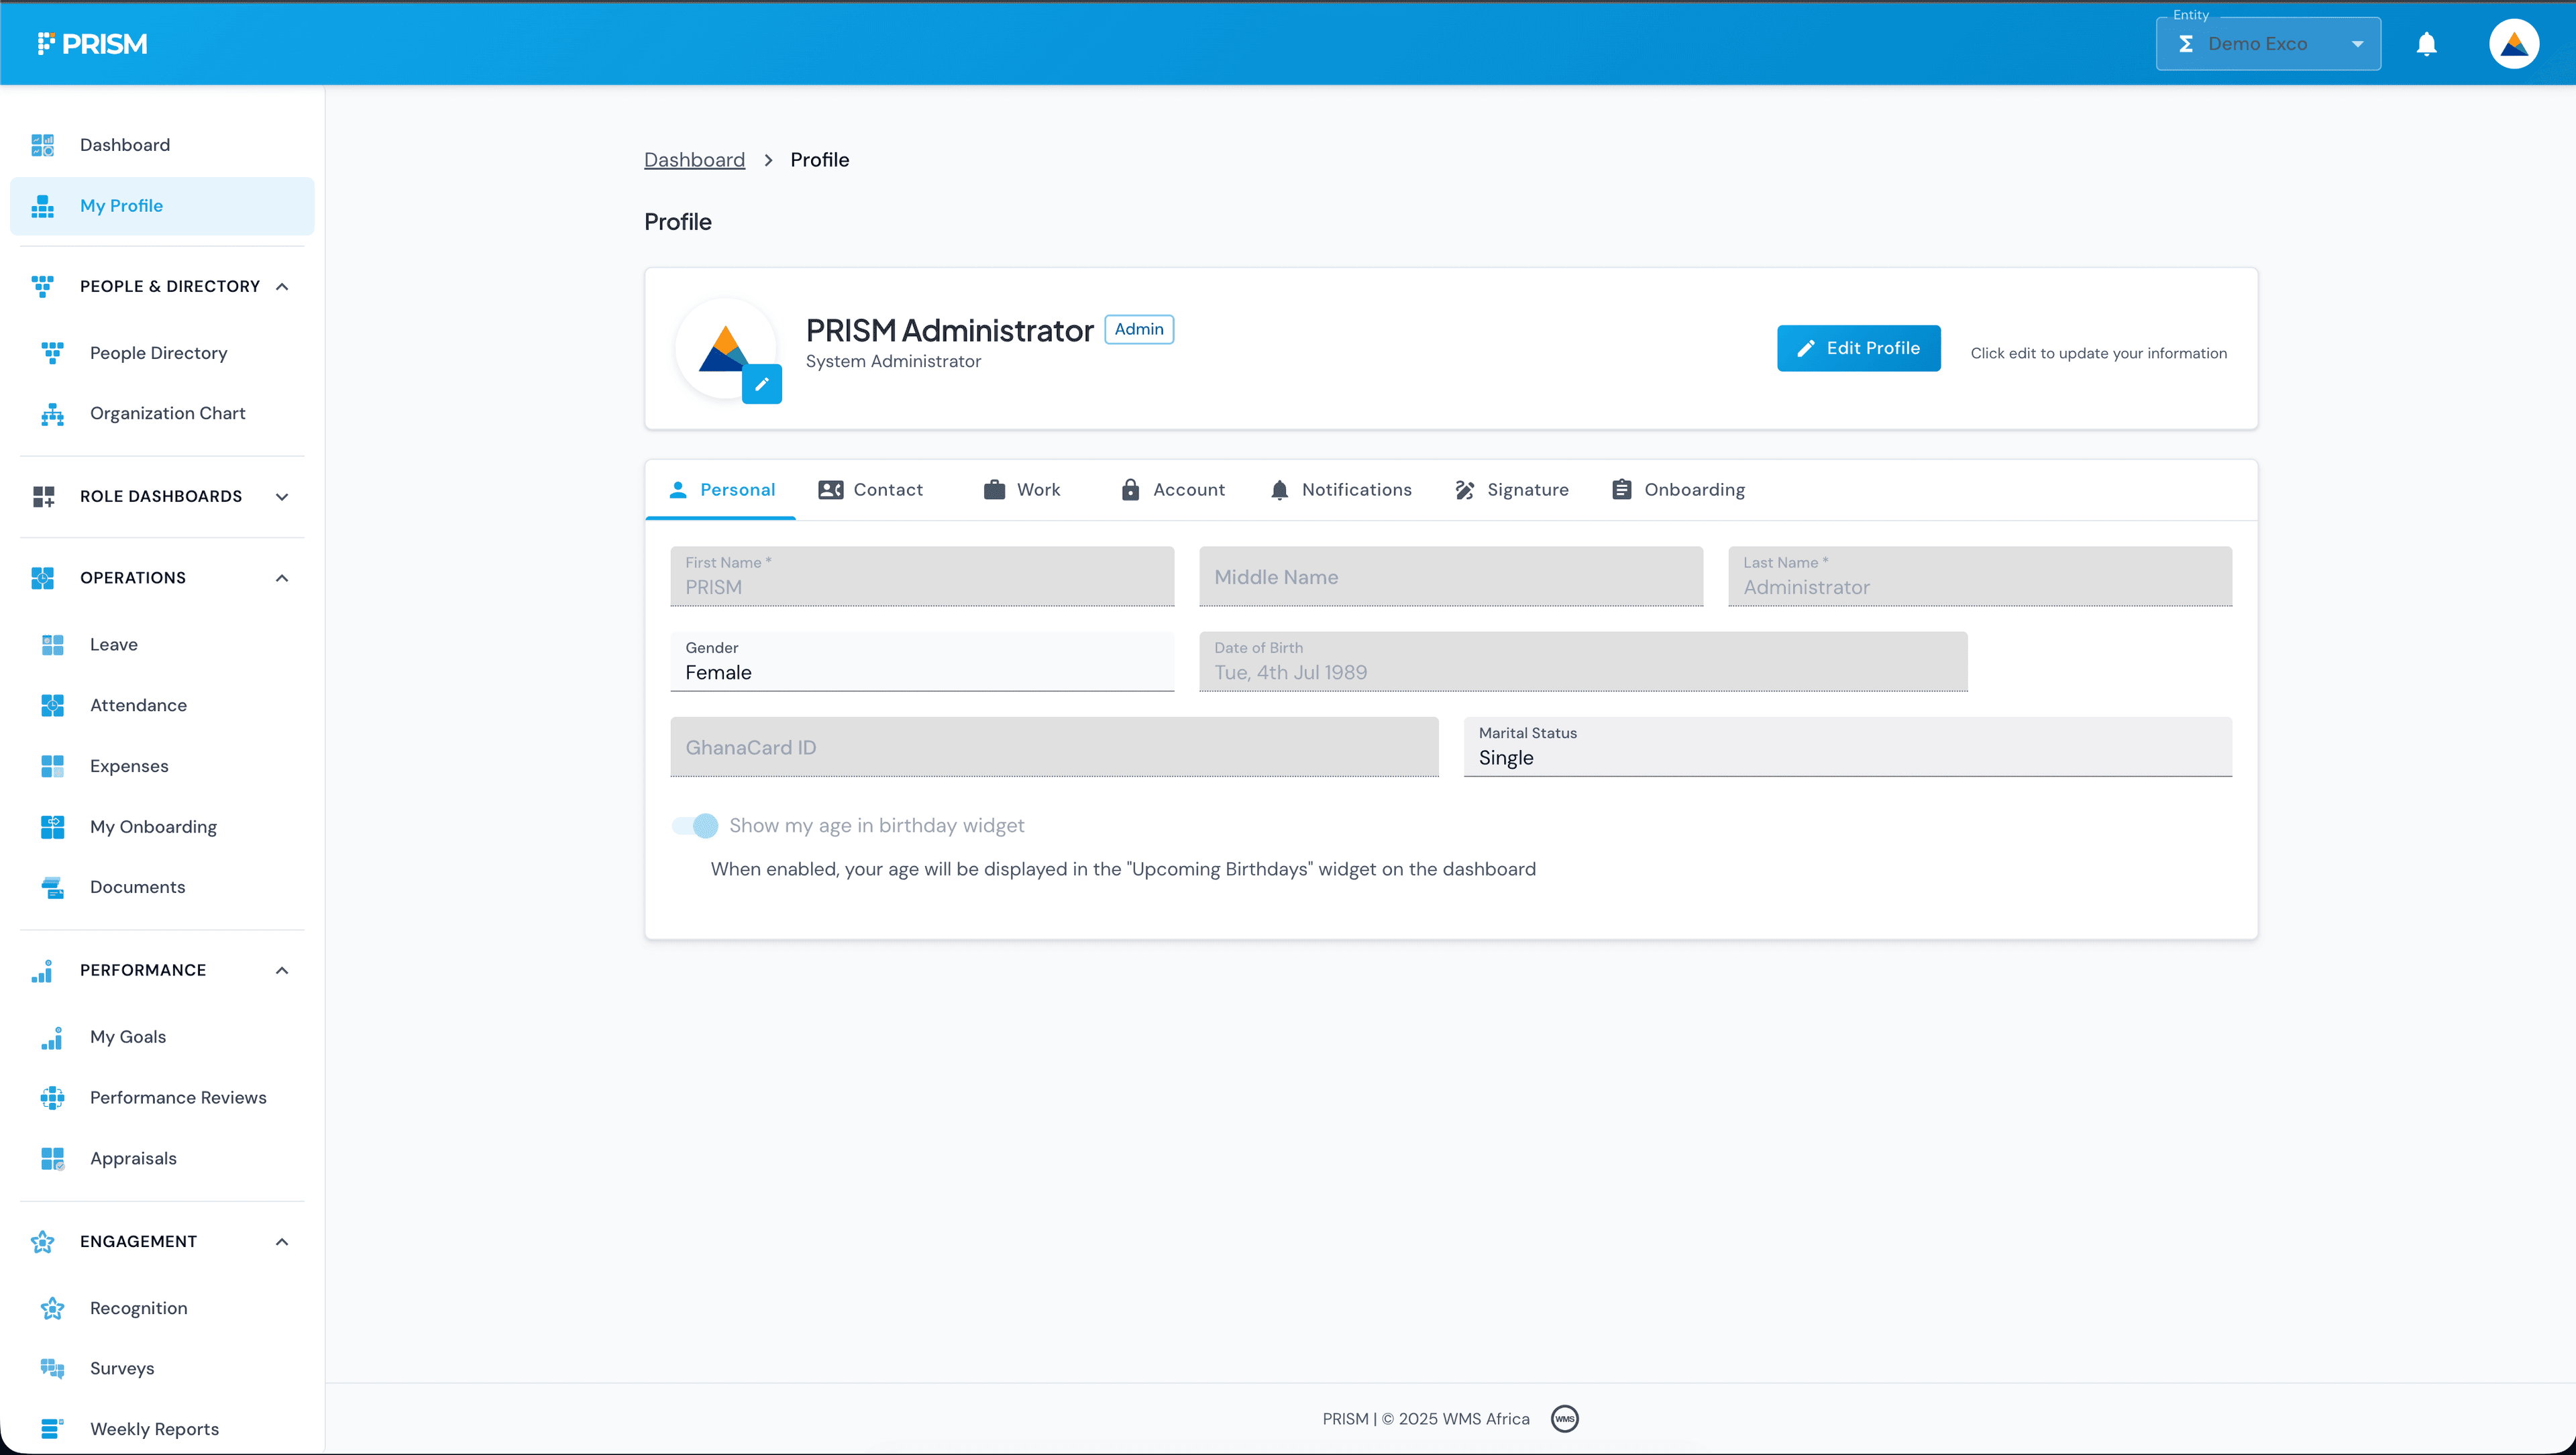This screenshot has width=2576, height=1455.
Task: Click the user avatar in top-right corner
Action: tap(2514, 43)
